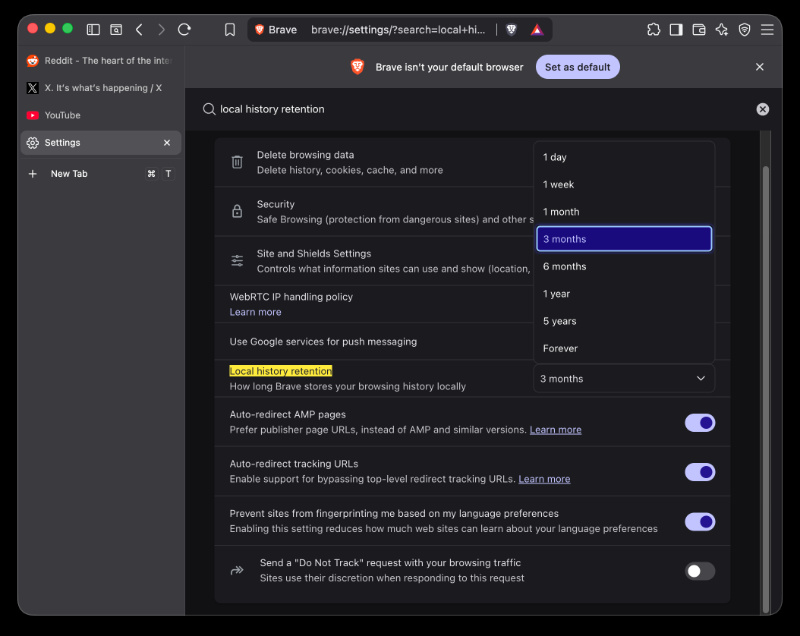Click the Set as default button

[x=578, y=67]
